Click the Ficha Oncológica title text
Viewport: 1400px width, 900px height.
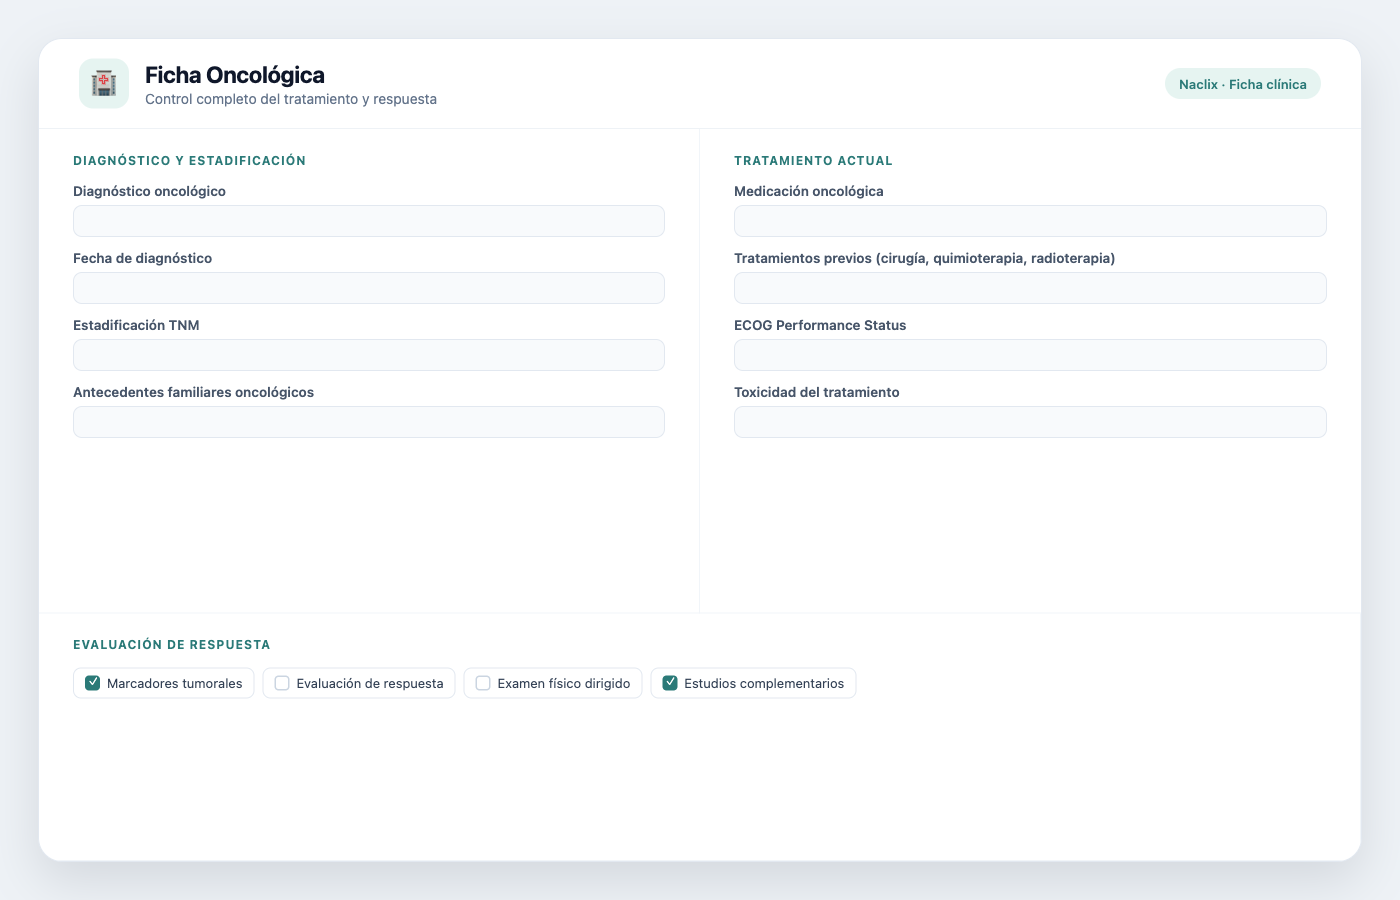235,75
